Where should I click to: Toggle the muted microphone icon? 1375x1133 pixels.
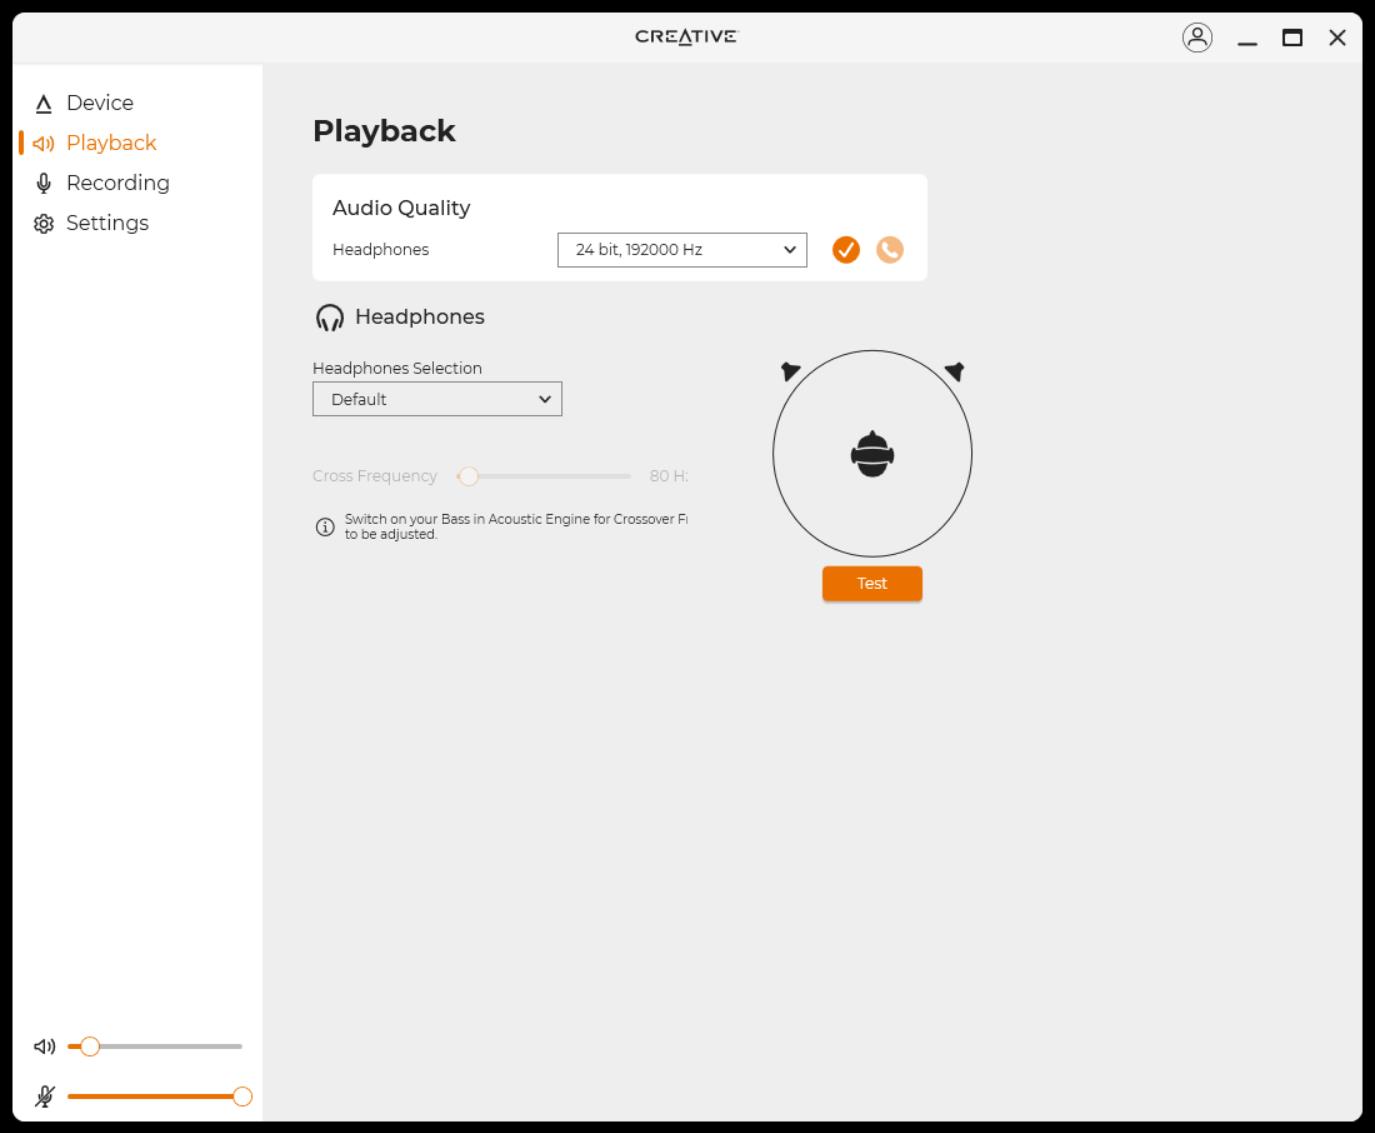point(44,1097)
